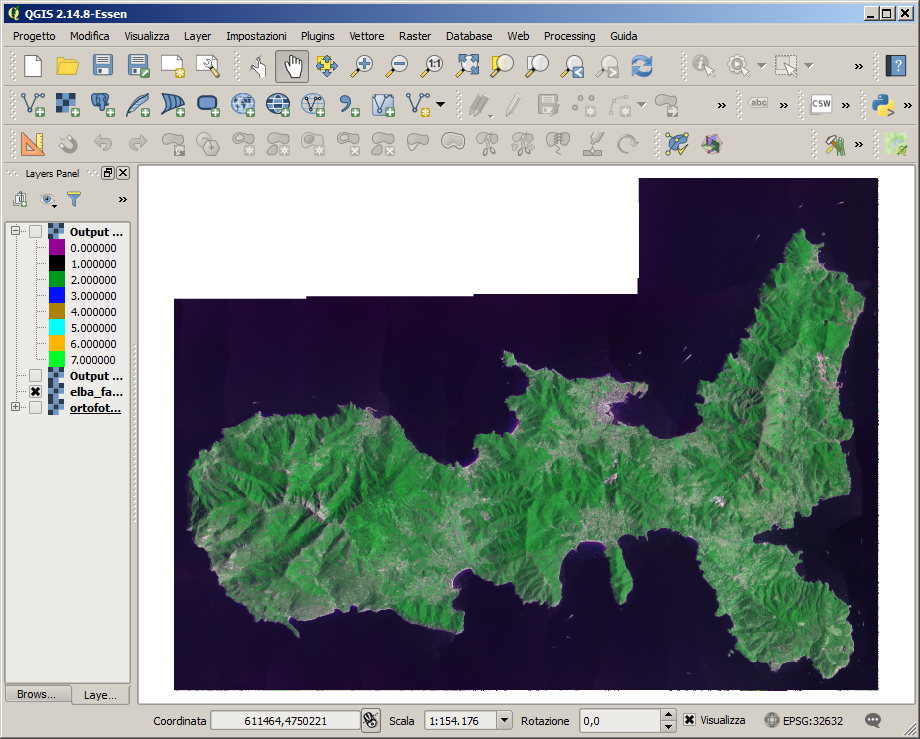Filter the legend using the funnel icon
920x739 pixels.
[x=74, y=200]
